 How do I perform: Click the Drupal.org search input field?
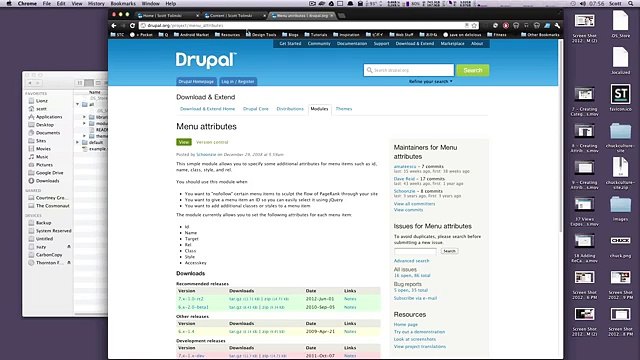tap(409, 70)
